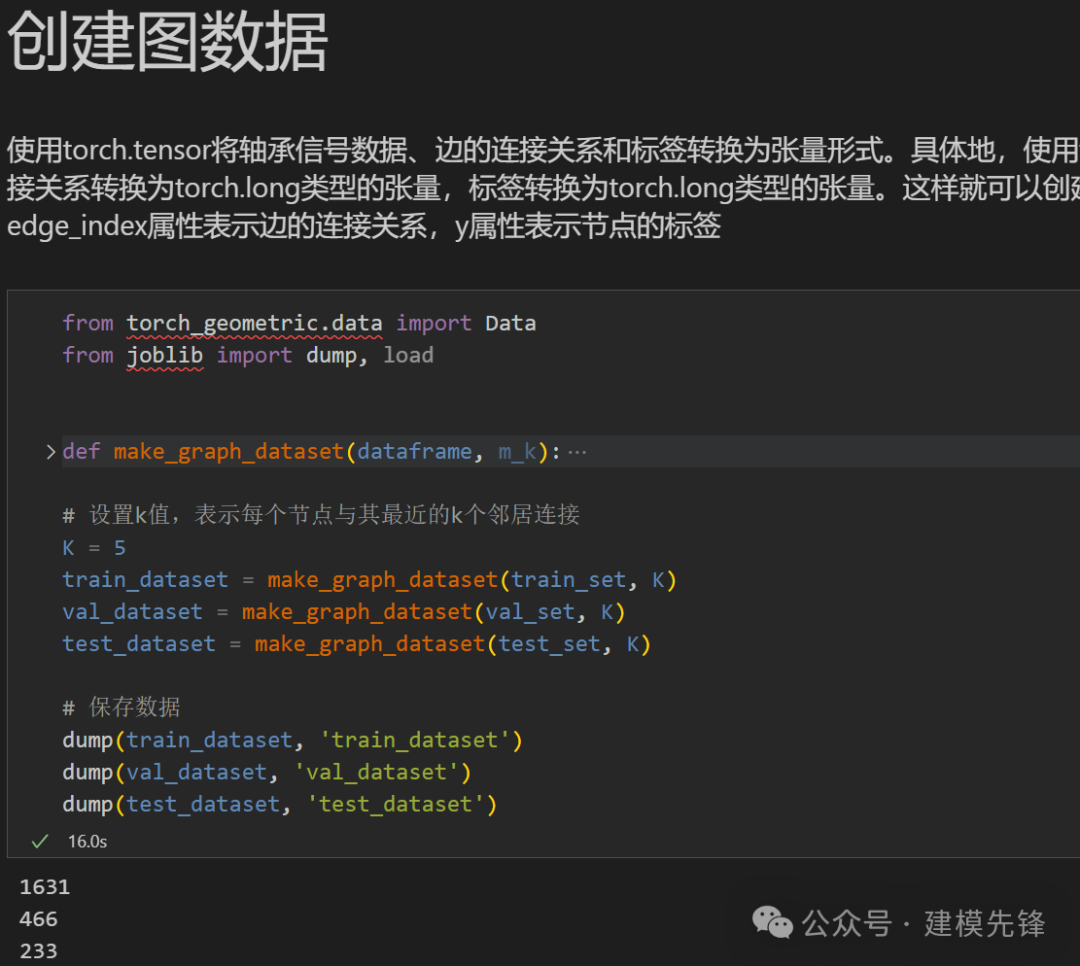Click the underlined torch_geometric.data module name
The height and width of the screenshot is (966, 1080).
(255, 322)
